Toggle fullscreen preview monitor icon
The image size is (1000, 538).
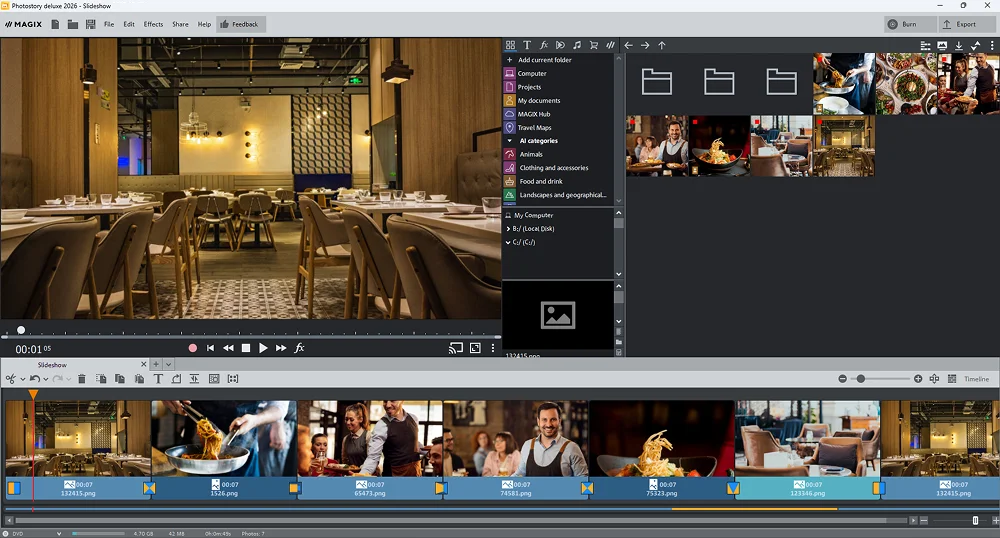pos(475,348)
